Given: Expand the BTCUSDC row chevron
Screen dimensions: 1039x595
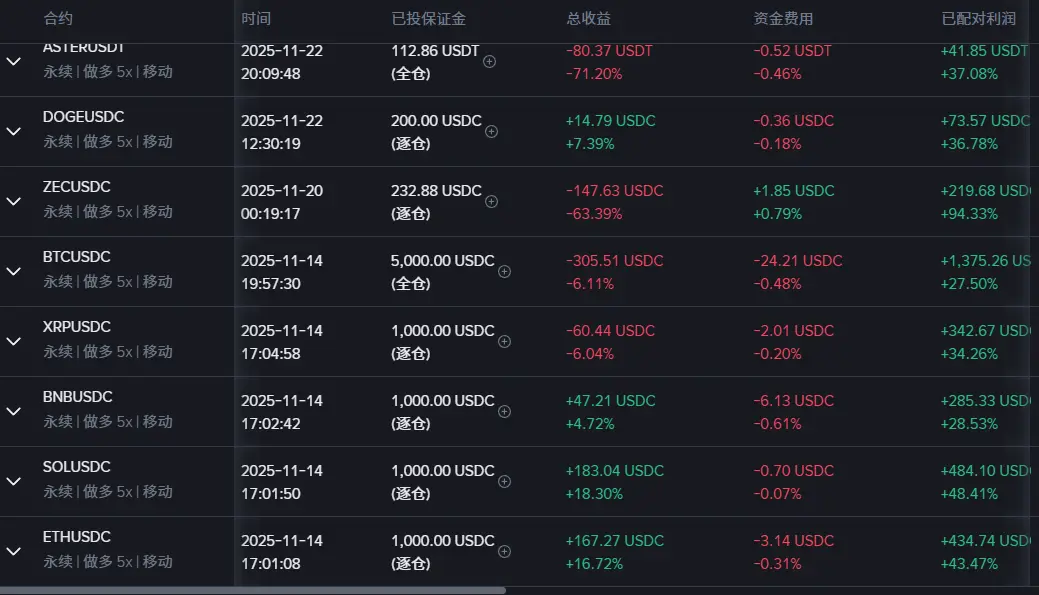Looking at the screenshot, I should pos(14,271).
